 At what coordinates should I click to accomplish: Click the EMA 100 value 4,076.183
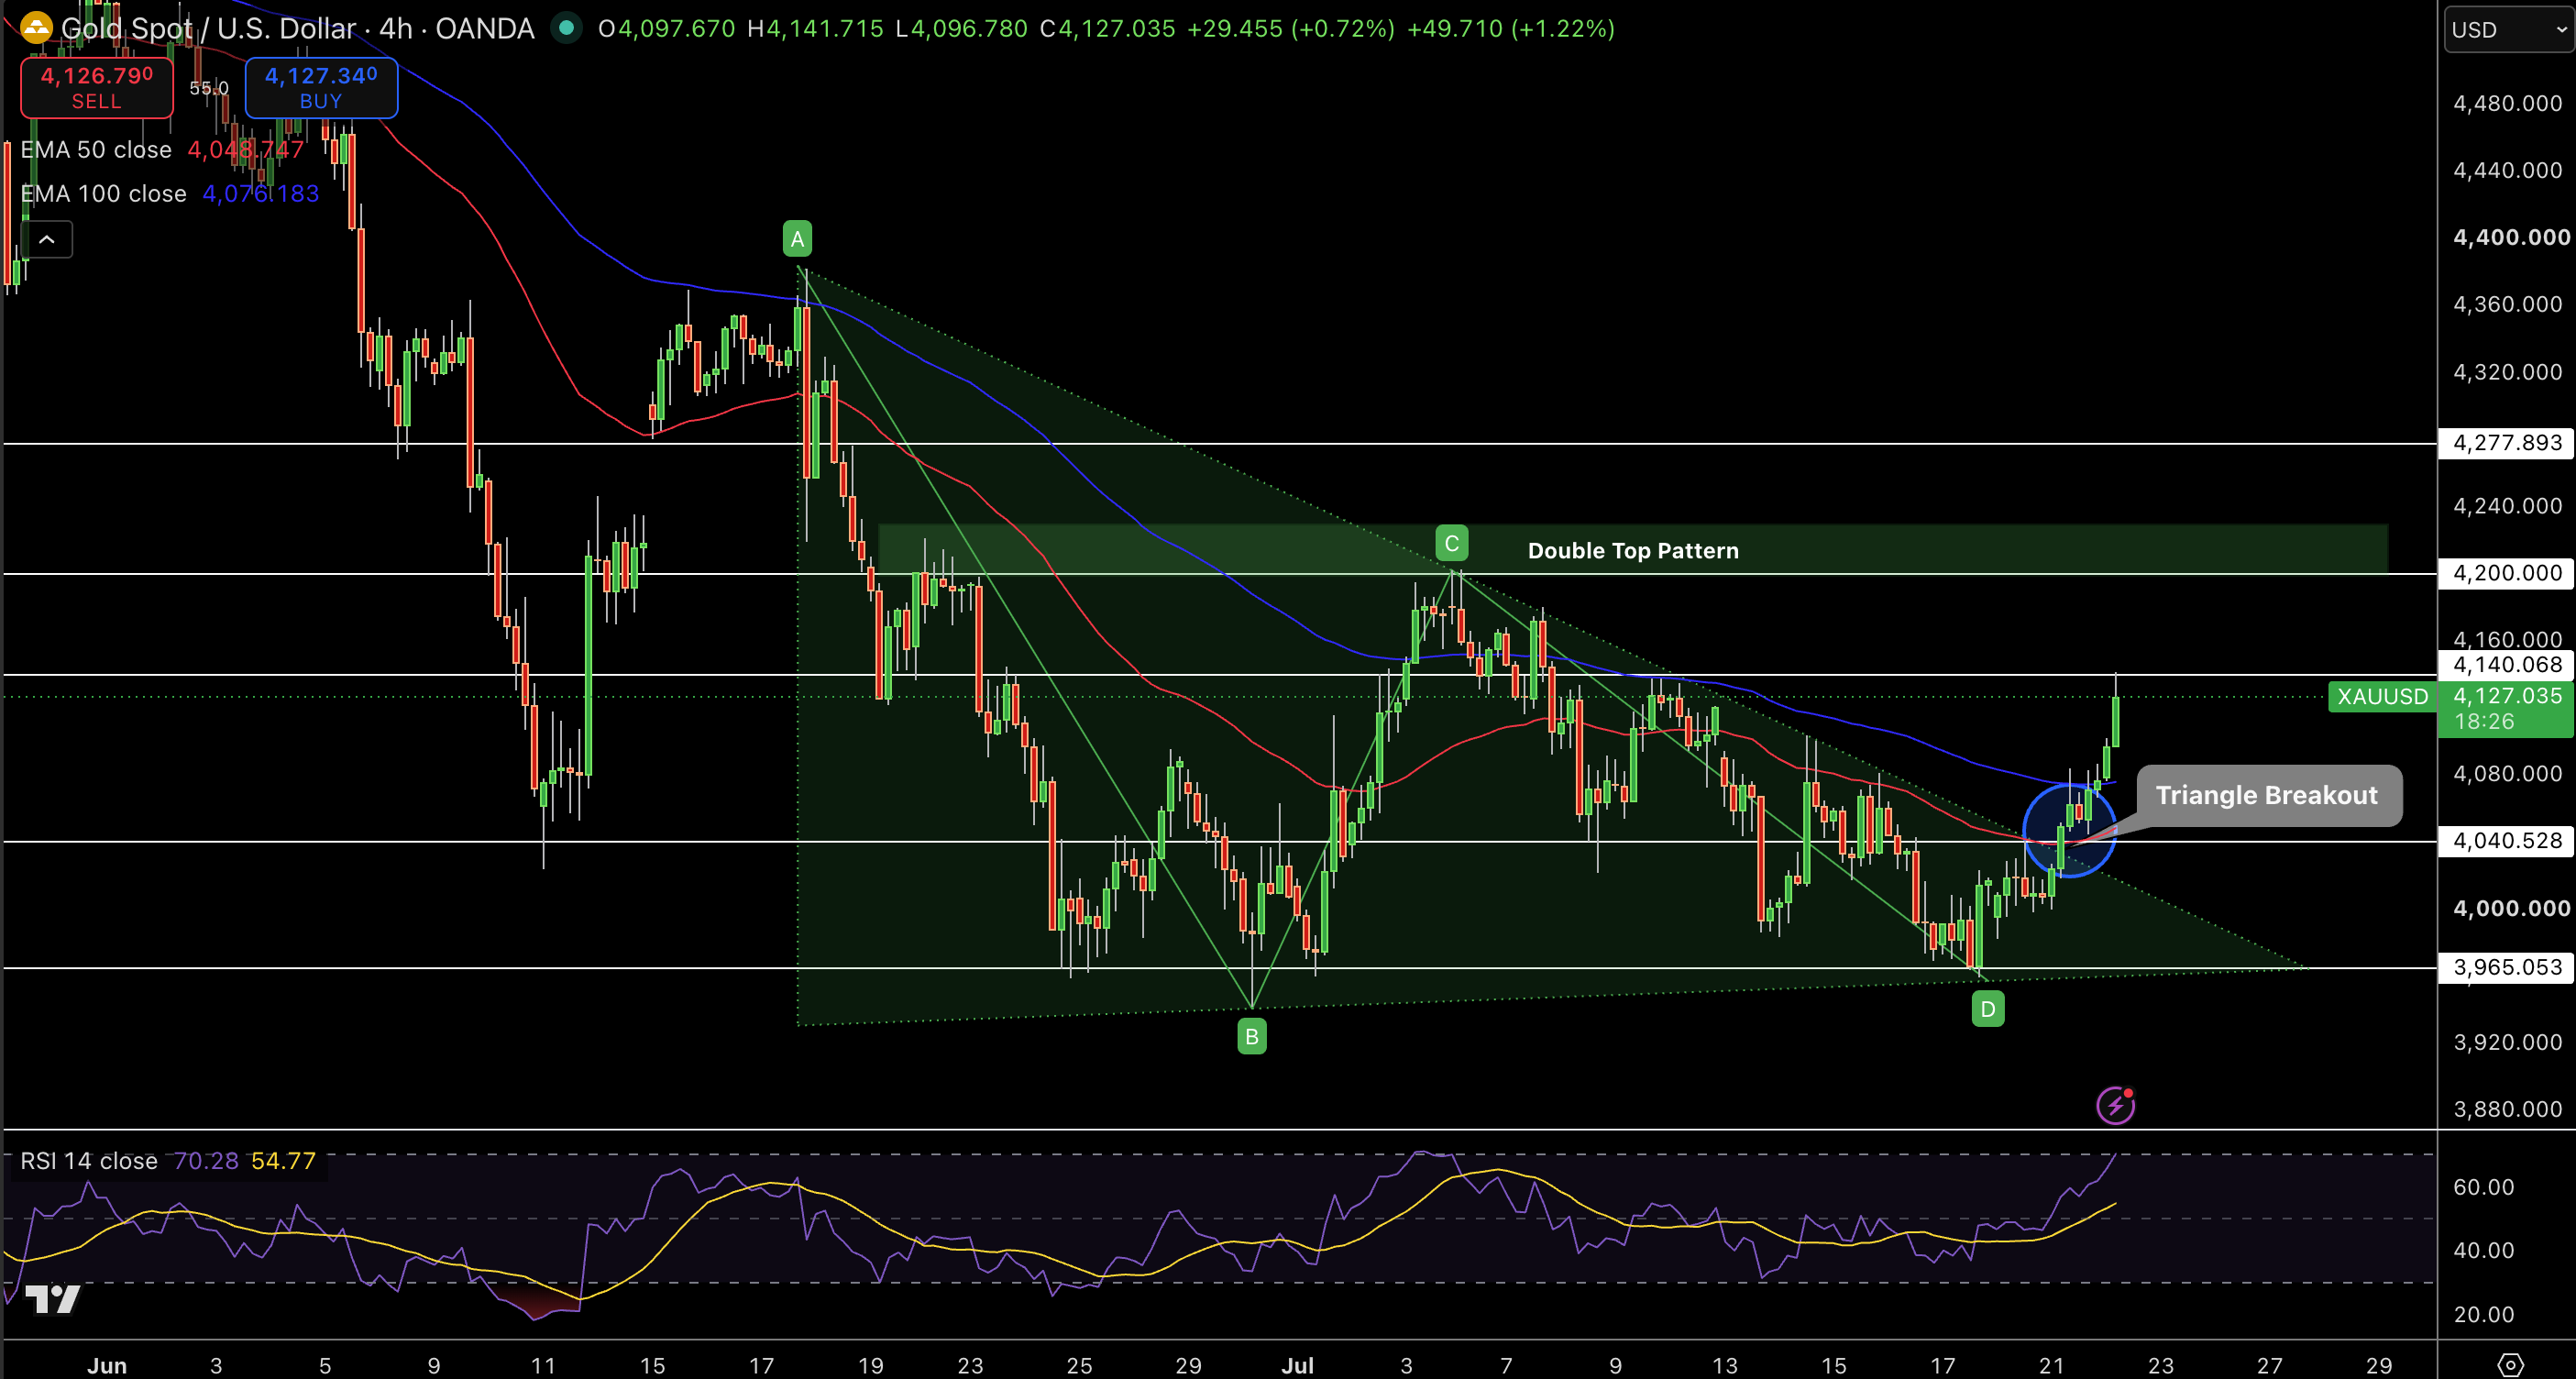tap(260, 194)
